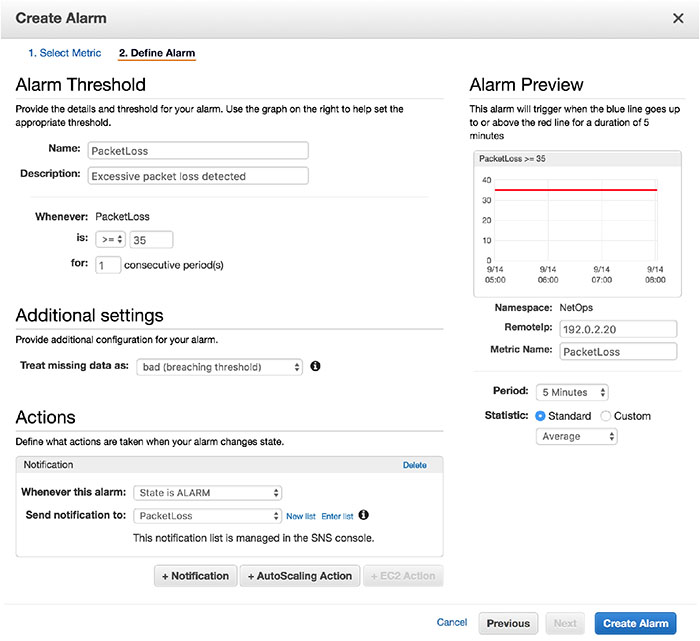Select the Define Alarm tab

pos(157,53)
